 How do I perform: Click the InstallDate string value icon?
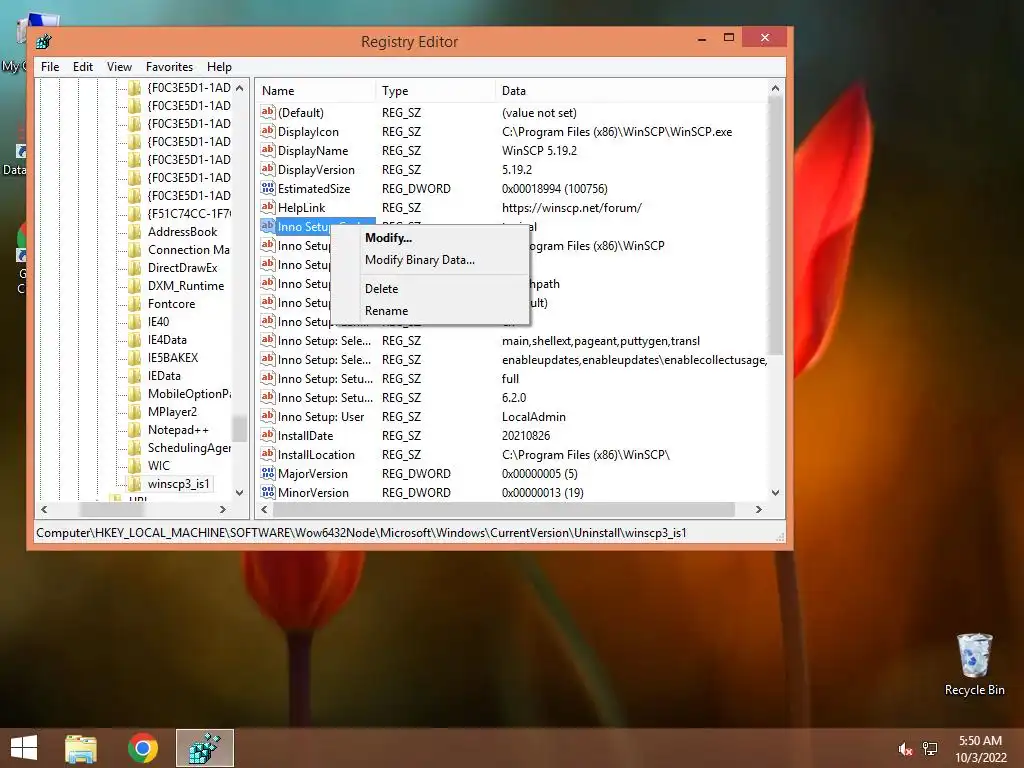click(x=268, y=435)
